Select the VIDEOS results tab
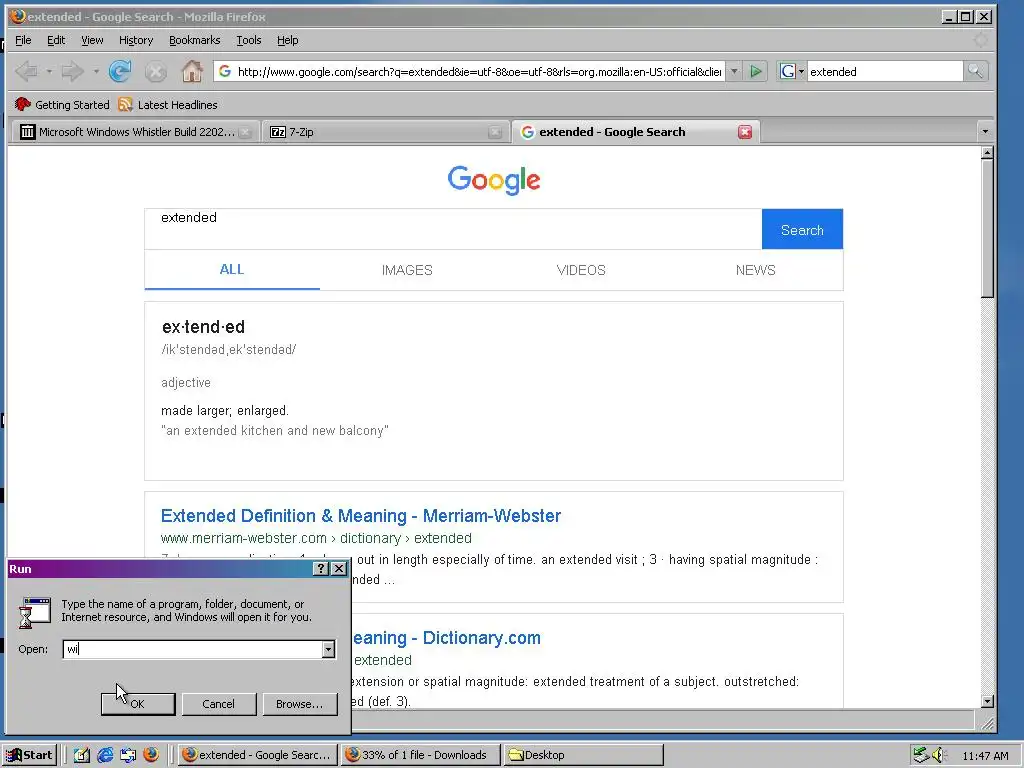The width and height of the screenshot is (1024, 768). click(581, 270)
